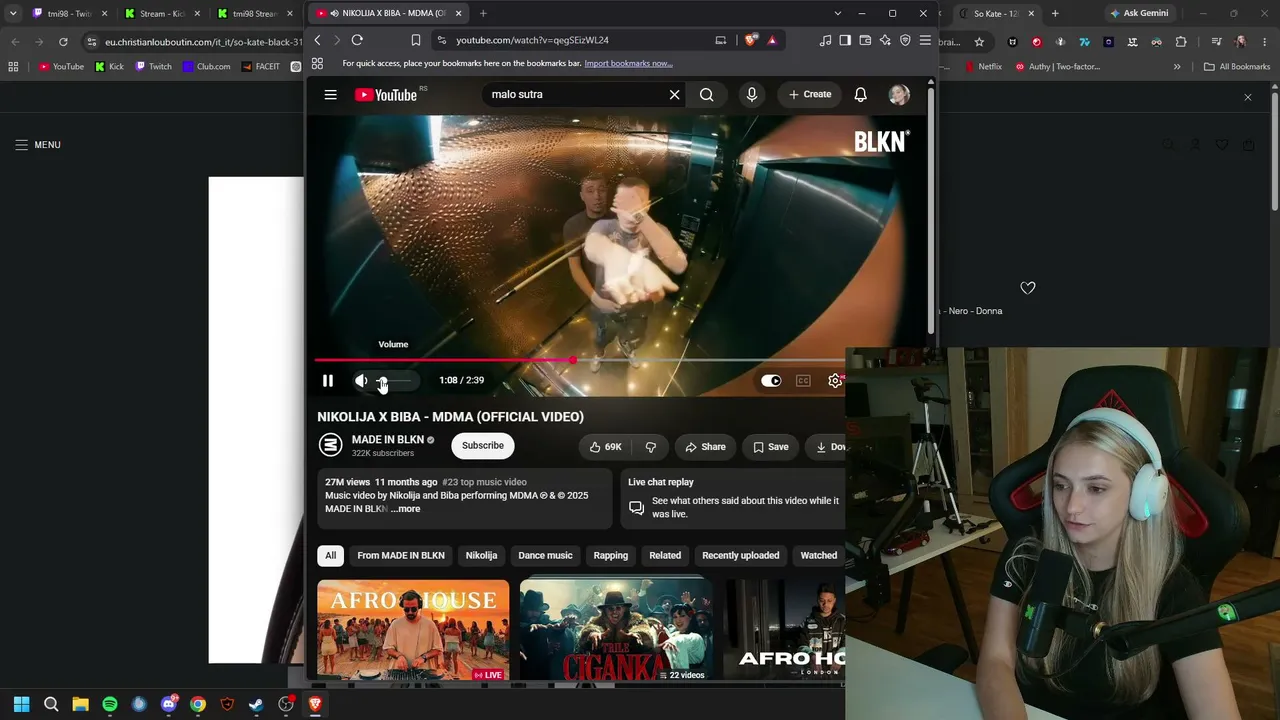
Task: Open the Brave tab search dropdown
Action: click(x=838, y=13)
